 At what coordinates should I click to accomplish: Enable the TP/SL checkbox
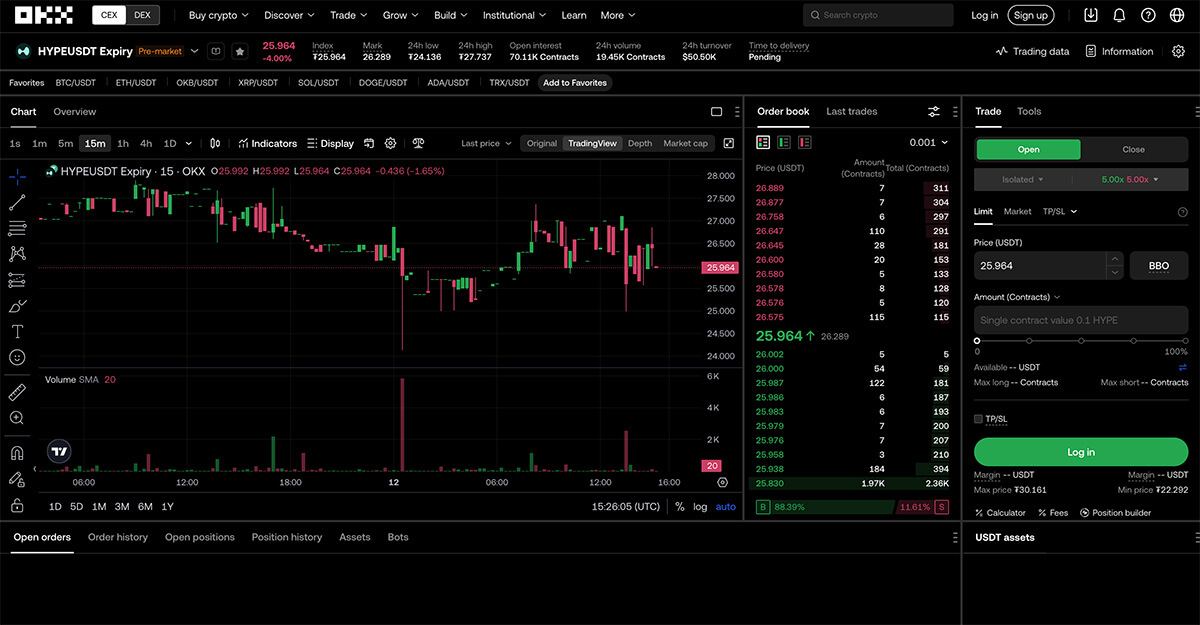[x=979, y=419]
